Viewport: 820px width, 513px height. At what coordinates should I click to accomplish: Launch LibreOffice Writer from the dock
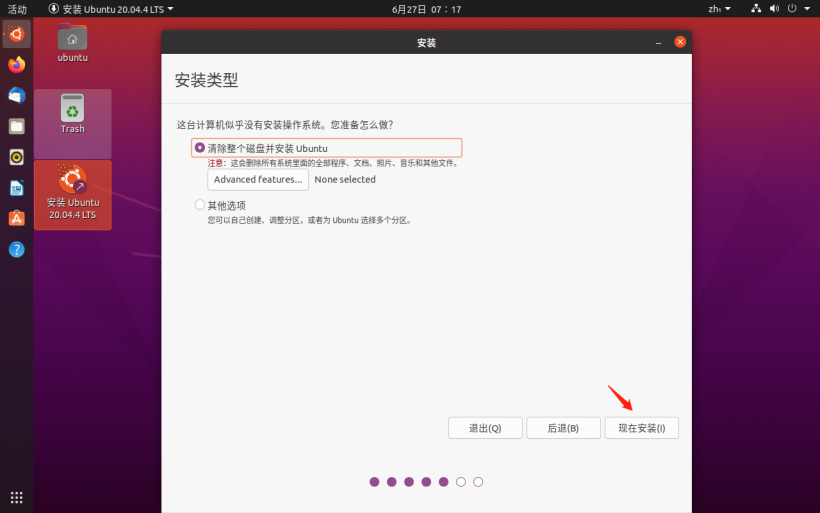point(16,188)
